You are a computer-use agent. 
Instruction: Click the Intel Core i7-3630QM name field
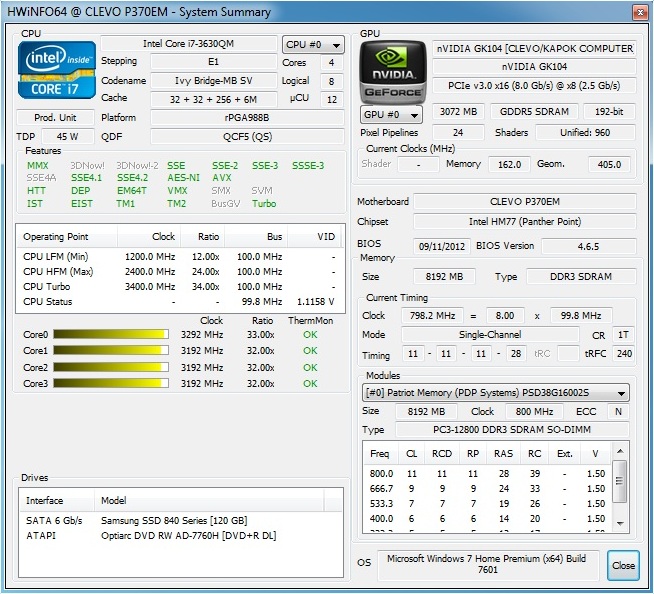[189, 43]
